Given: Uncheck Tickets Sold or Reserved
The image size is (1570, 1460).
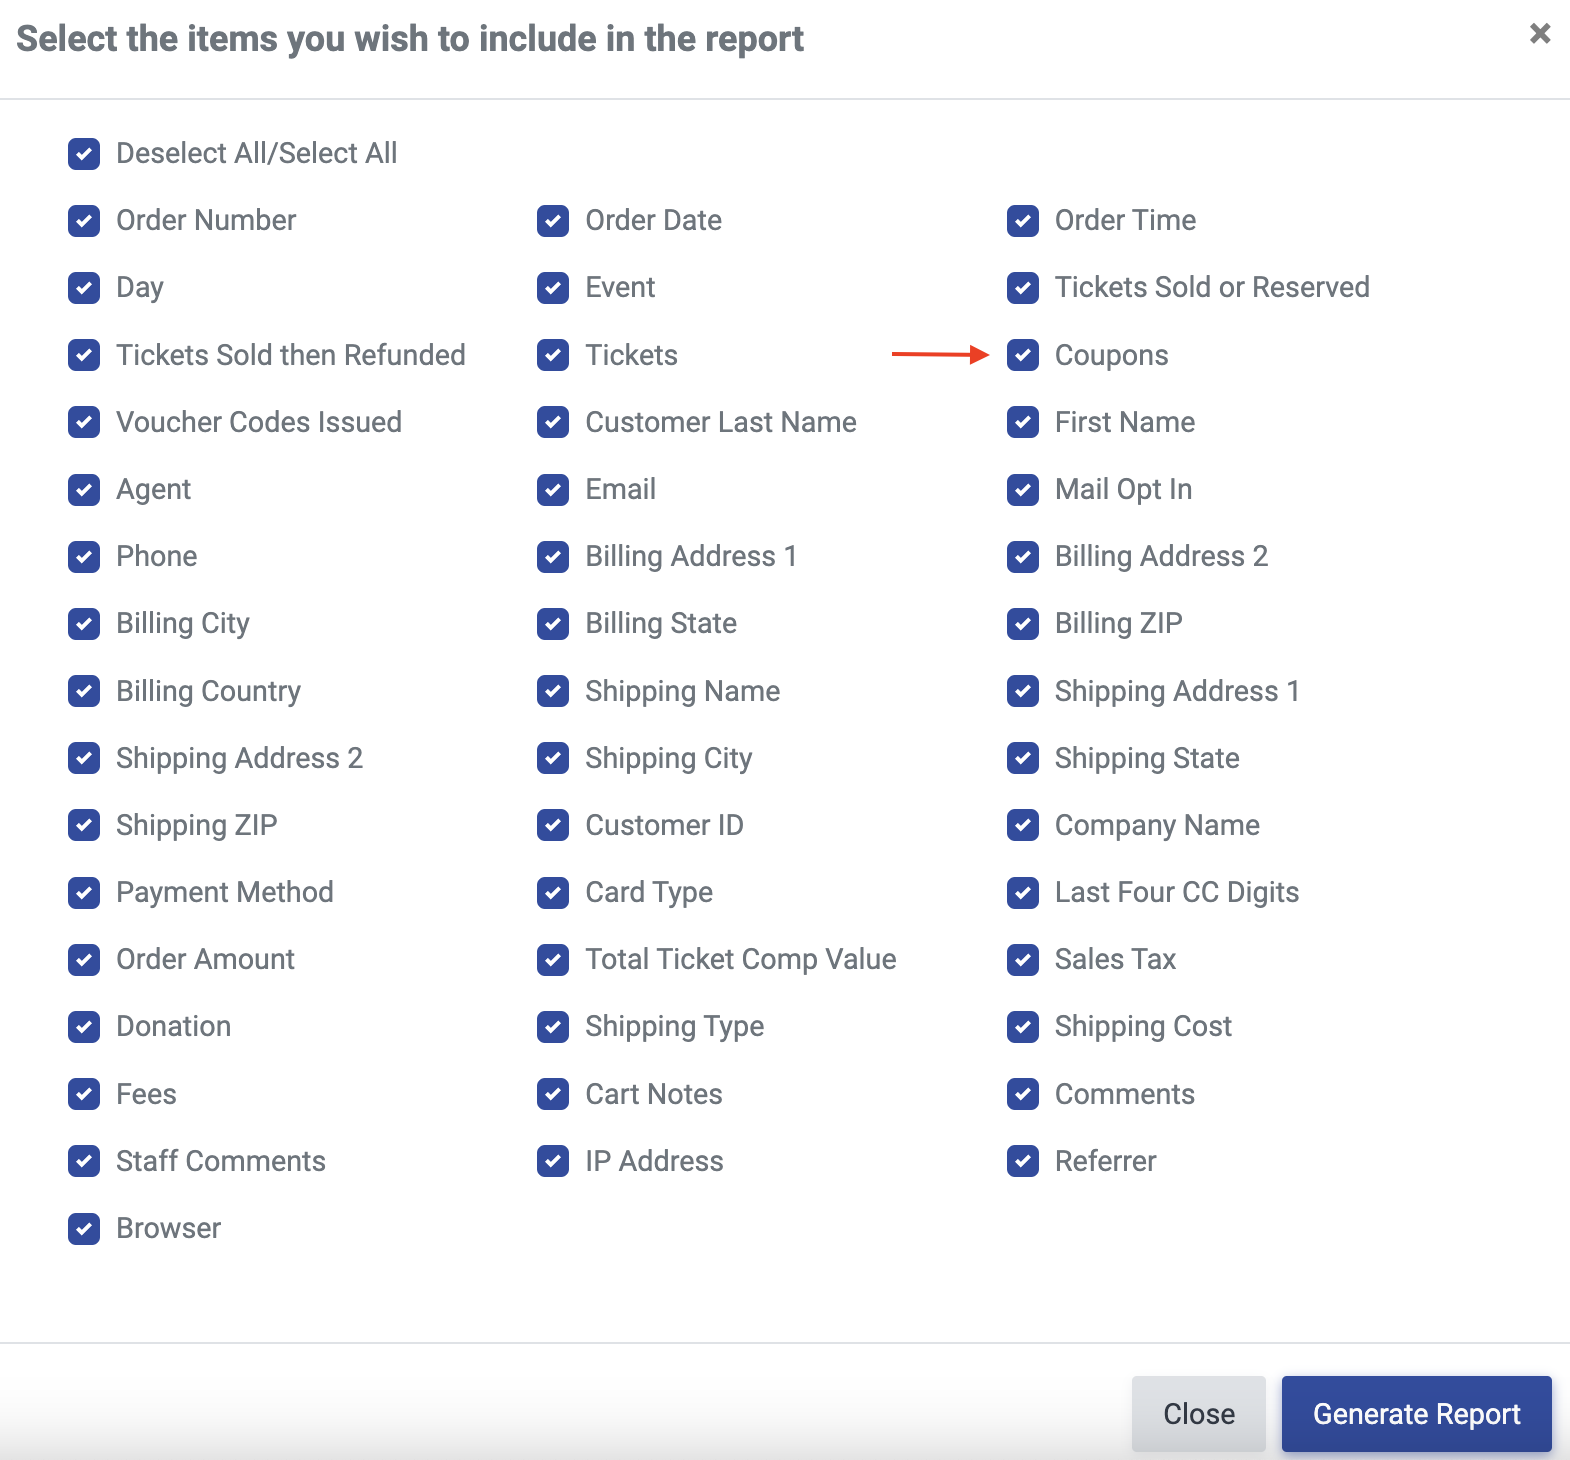Looking at the screenshot, I should pyautogui.click(x=1023, y=288).
